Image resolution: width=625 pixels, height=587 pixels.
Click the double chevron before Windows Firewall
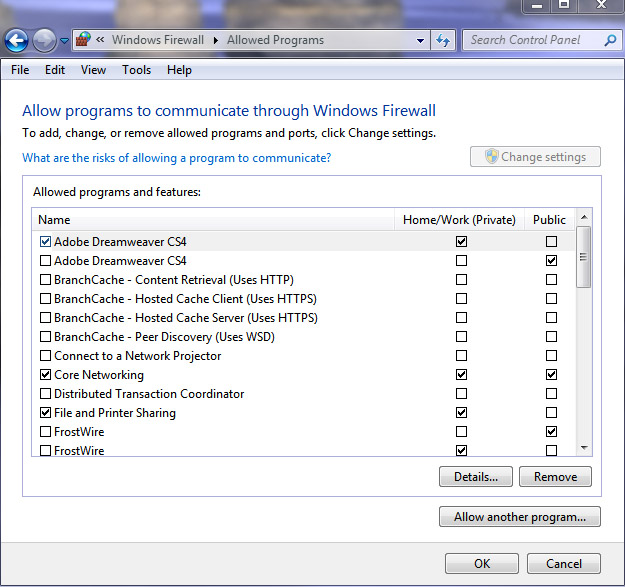[x=100, y=39]
